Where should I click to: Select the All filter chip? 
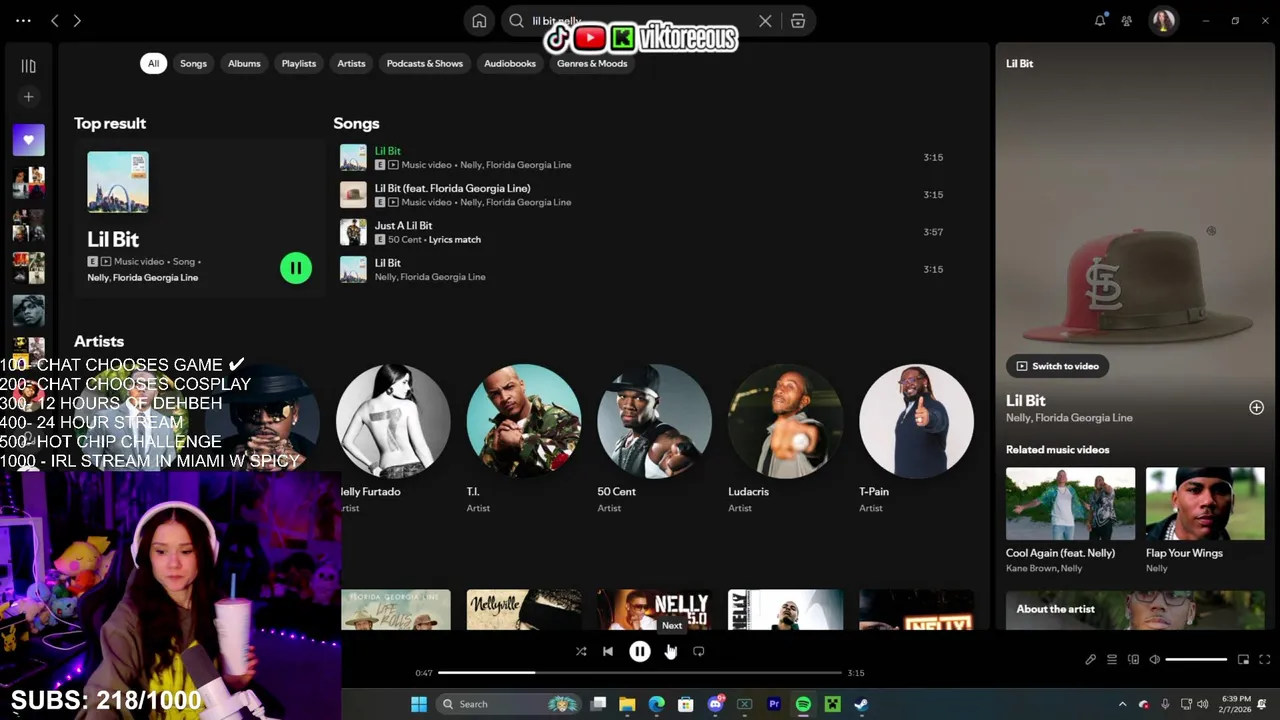pos(153,63)
